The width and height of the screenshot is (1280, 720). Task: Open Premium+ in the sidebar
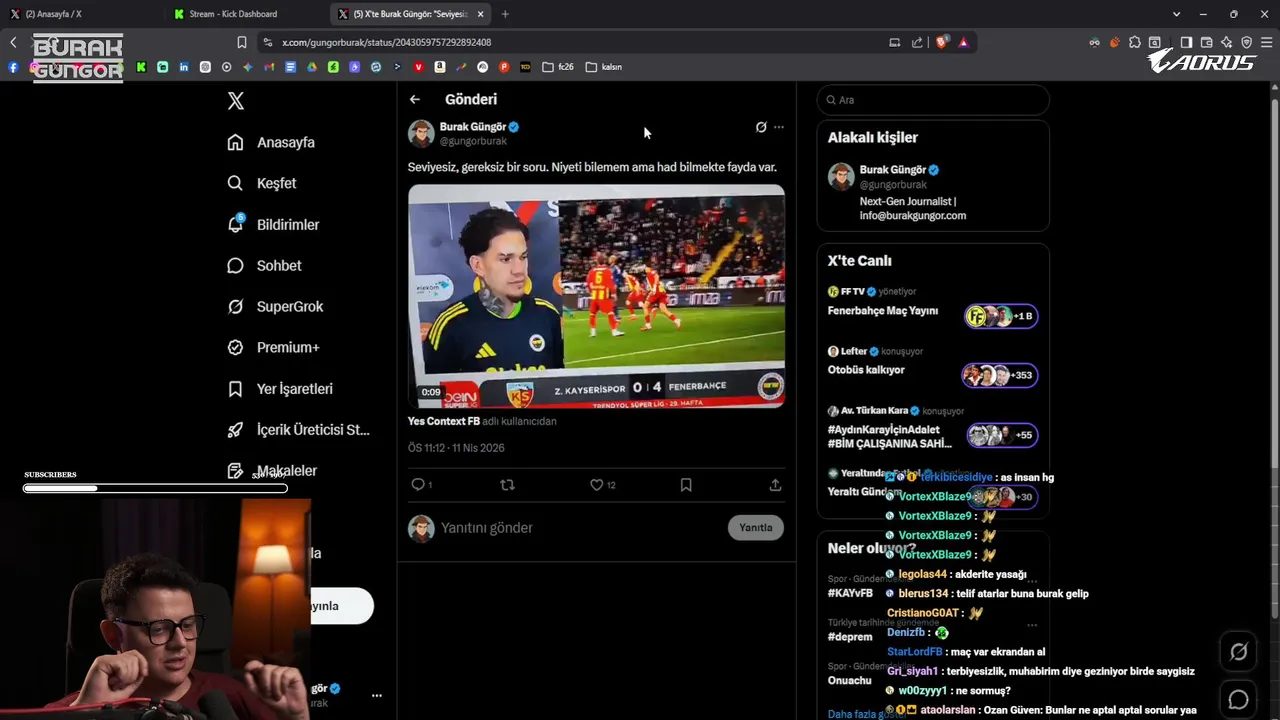(273, 347)
